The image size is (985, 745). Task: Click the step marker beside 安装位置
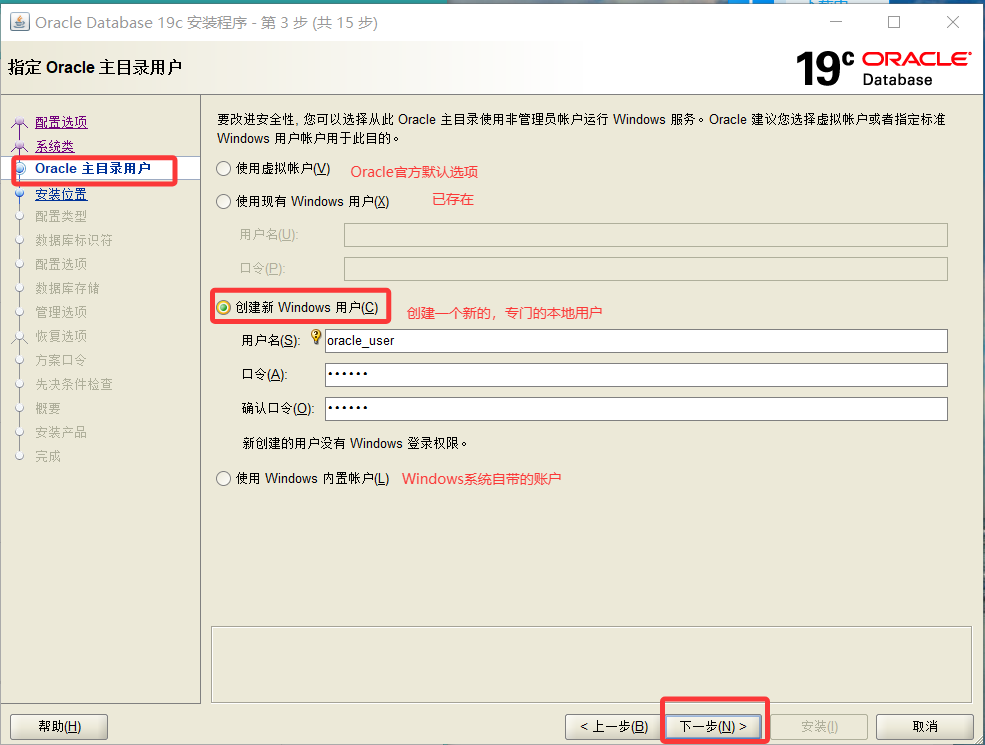[19, 194]
